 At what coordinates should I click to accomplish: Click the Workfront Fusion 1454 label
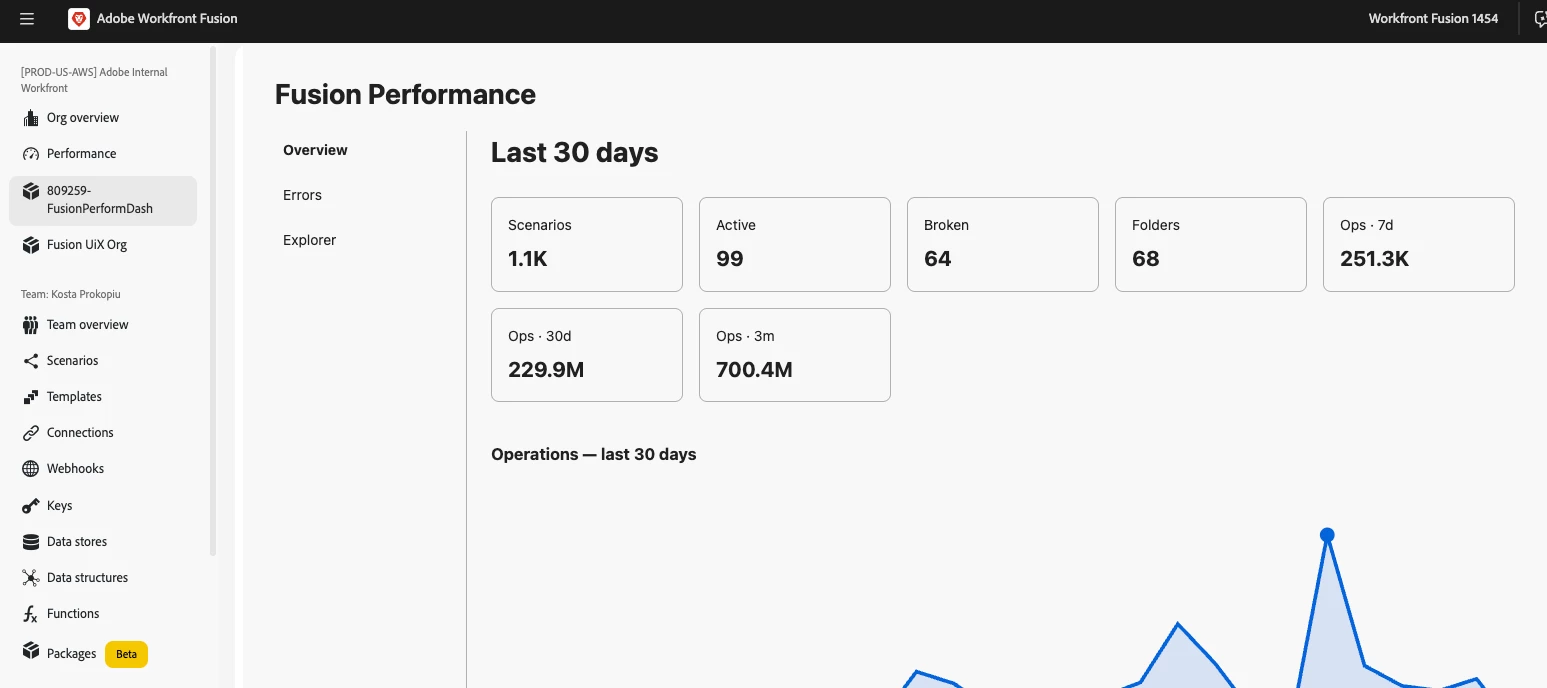[x=1433, y=19]
